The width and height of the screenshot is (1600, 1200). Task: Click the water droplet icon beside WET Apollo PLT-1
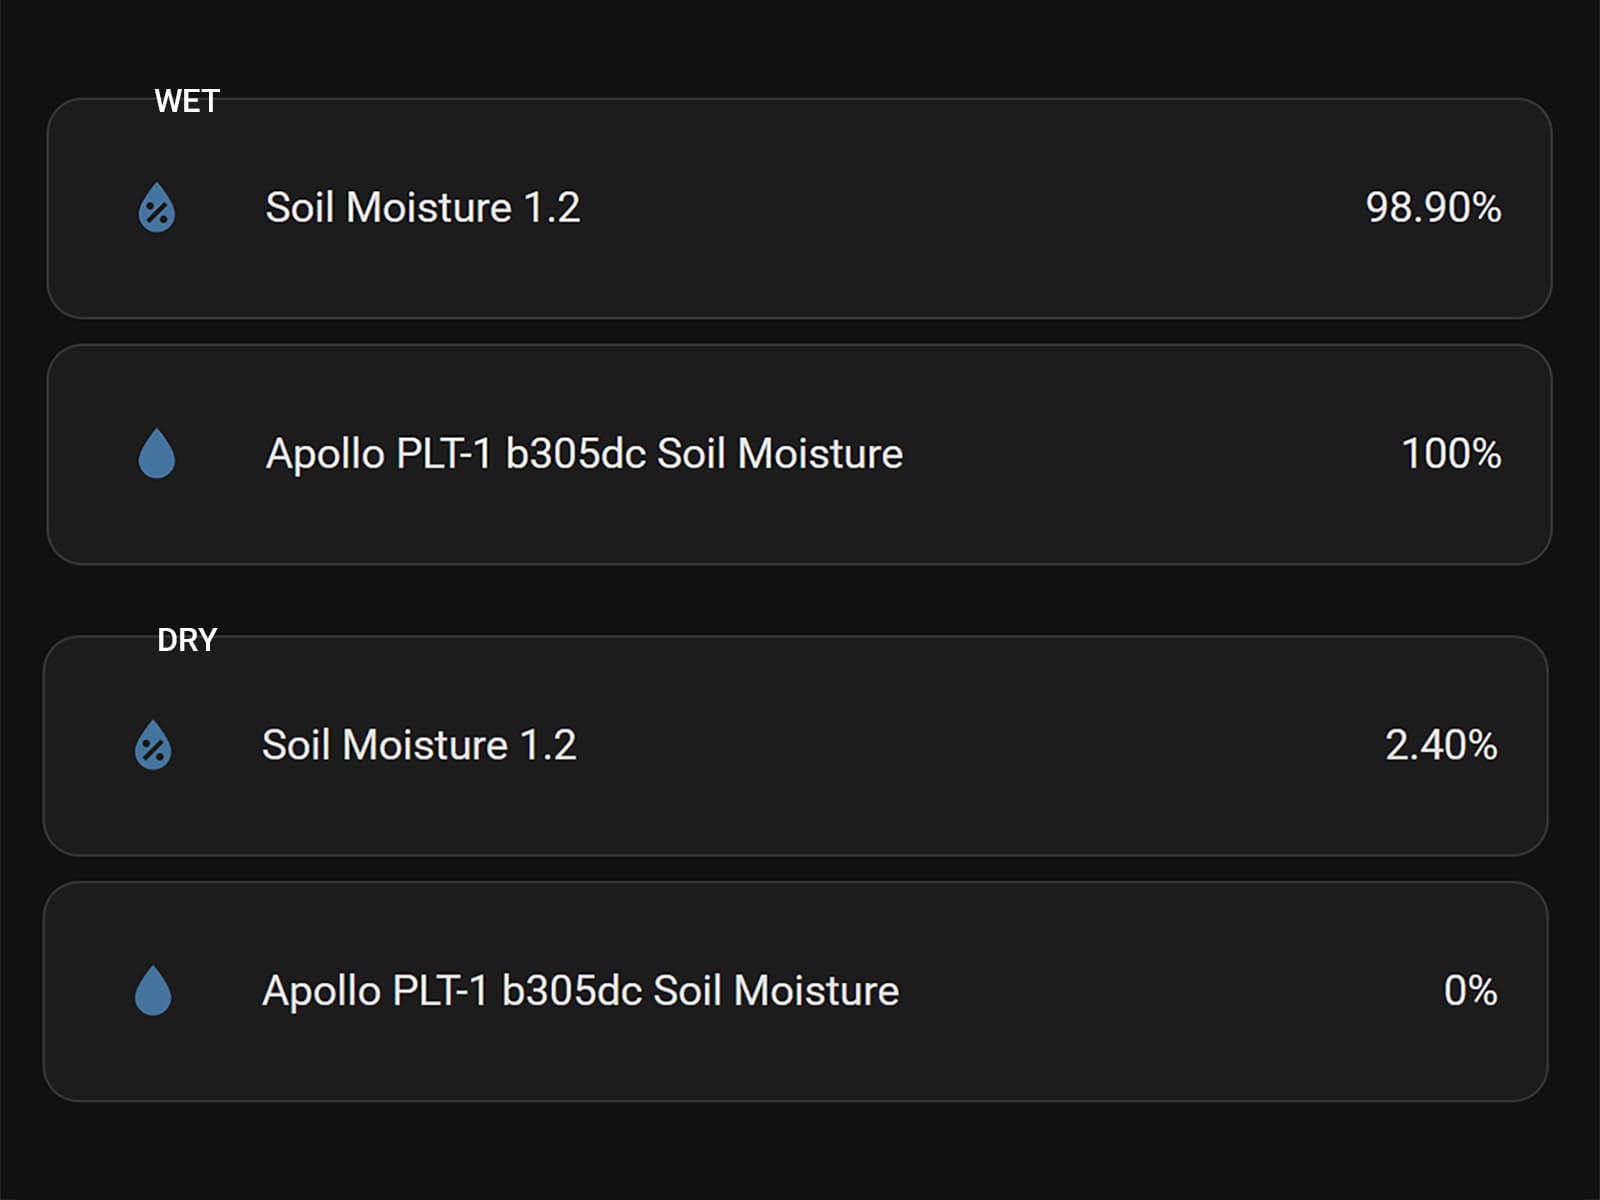click(156, 452)
